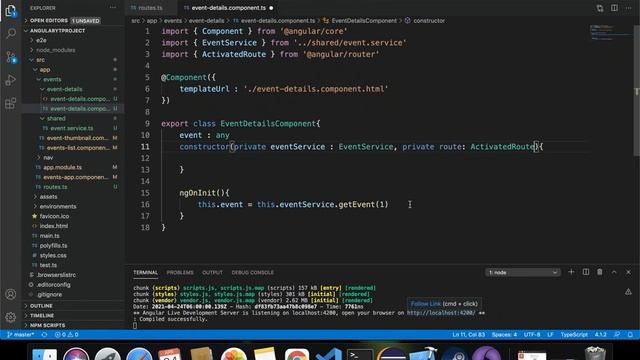Image resolution: width=640 pixels, height=360 pixels.
Task: Switch to the routes.ts editor tab
Action: click(x=151, y=8)
